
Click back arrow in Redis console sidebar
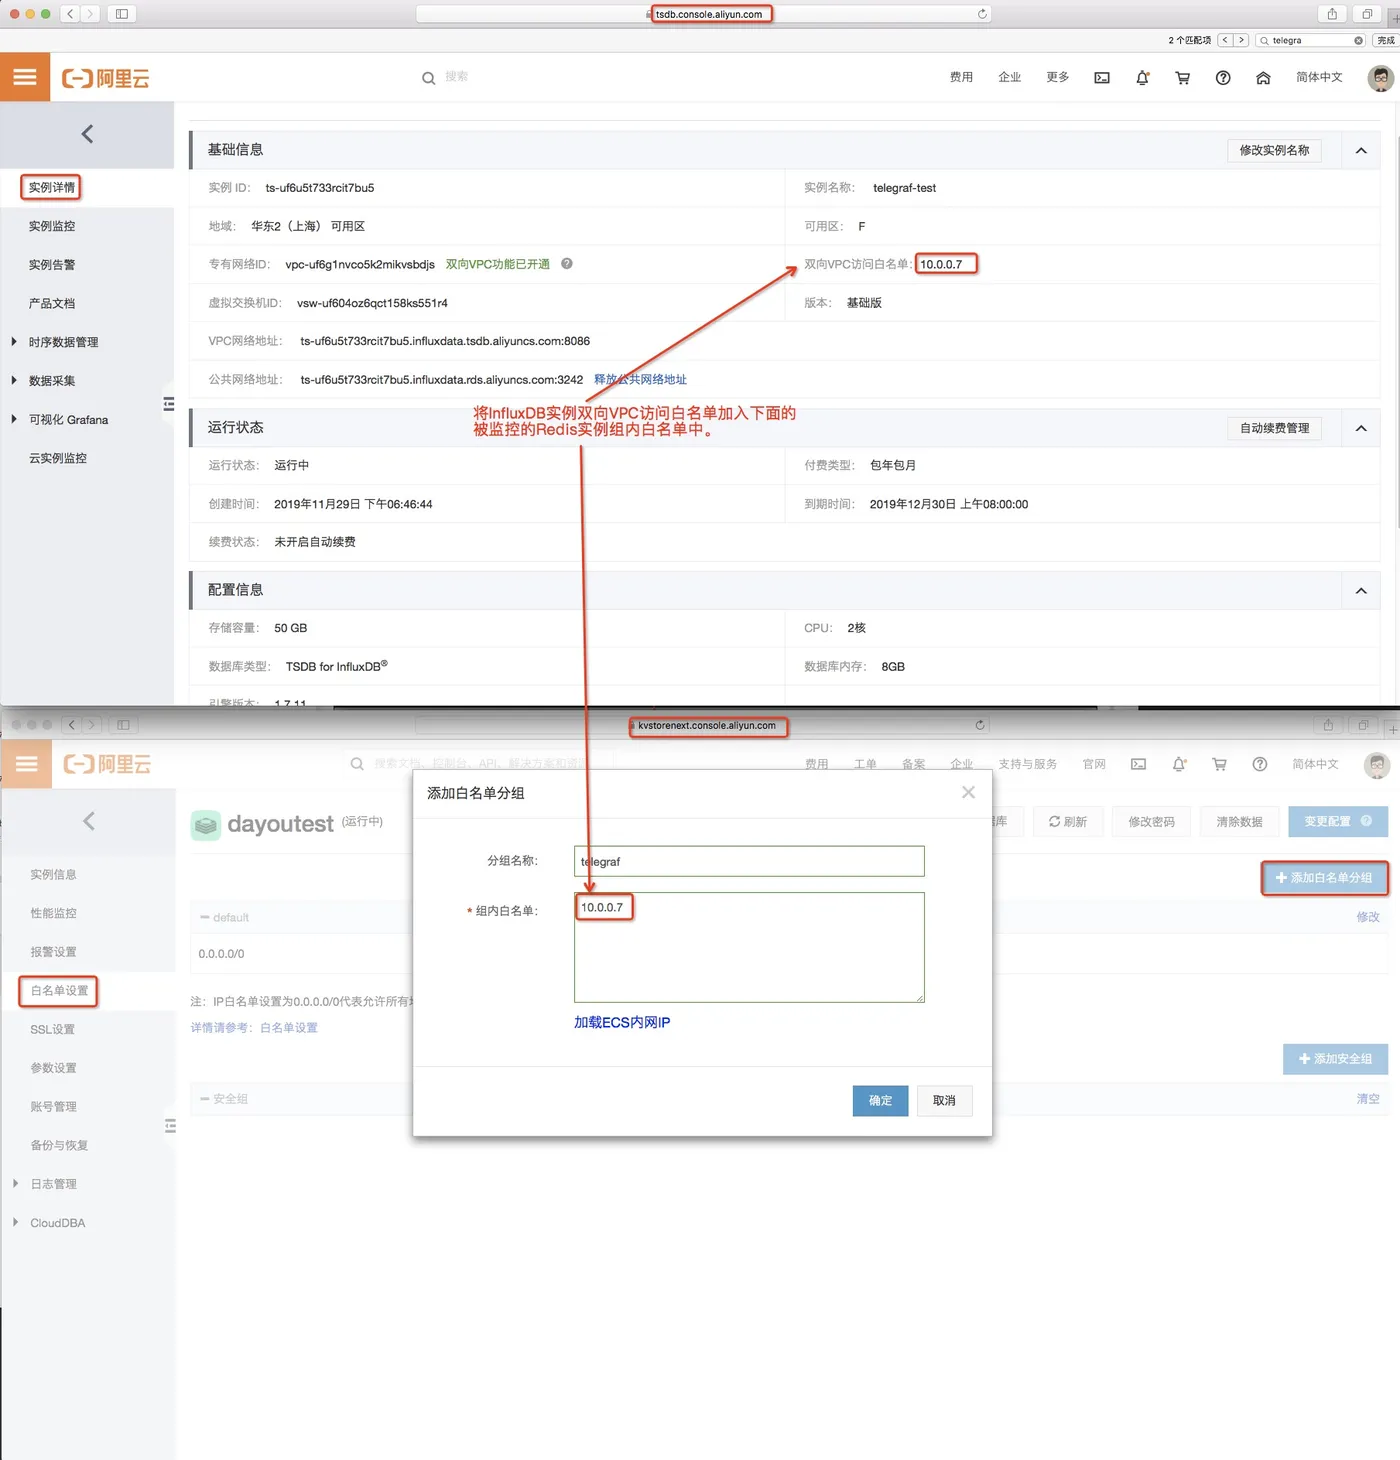[x=89, y=821]
